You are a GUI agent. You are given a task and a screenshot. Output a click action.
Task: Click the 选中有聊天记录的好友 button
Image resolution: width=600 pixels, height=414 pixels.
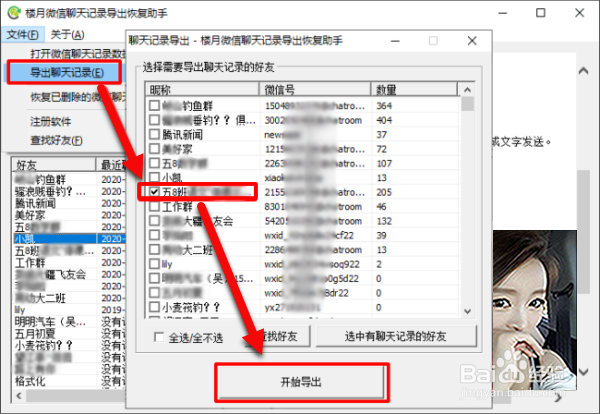click(396, 336)
